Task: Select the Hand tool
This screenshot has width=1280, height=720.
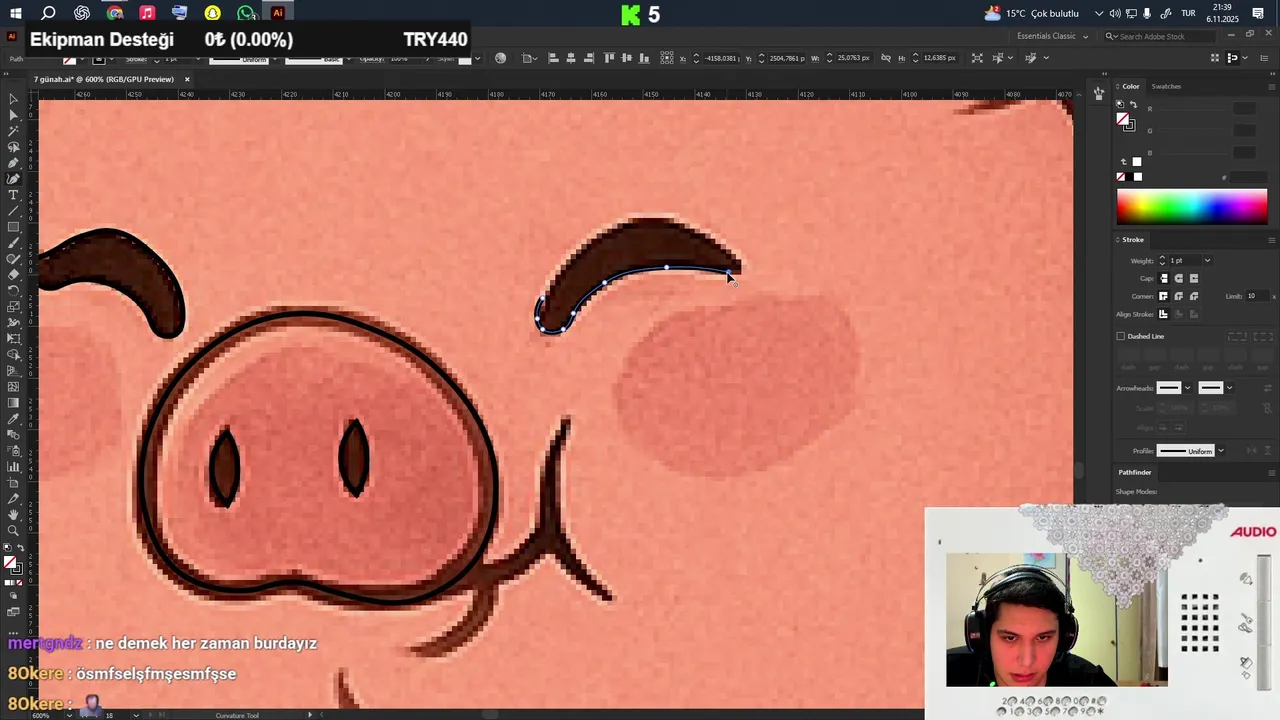Action: tap(13, 514)
